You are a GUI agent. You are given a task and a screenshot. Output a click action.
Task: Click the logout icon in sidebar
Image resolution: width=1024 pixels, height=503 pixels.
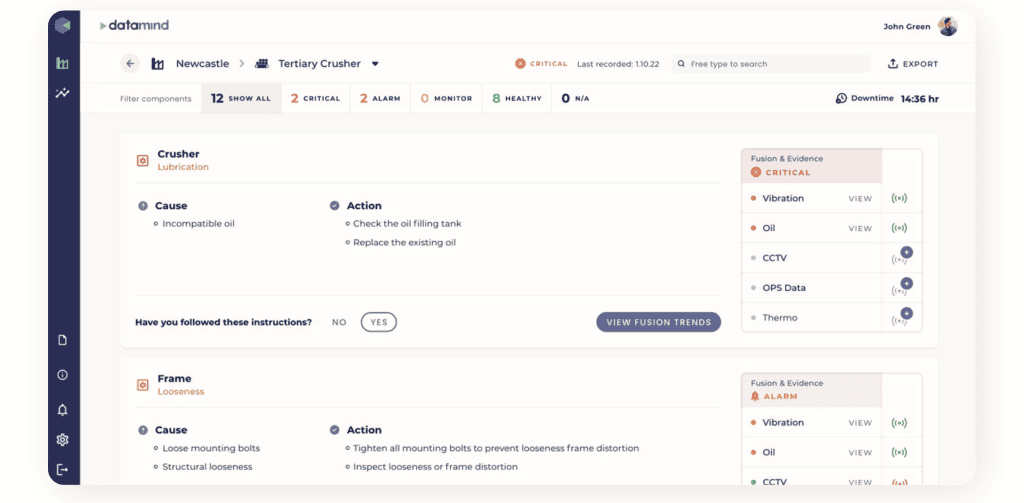pyautogui.click(x=63, y=469)
